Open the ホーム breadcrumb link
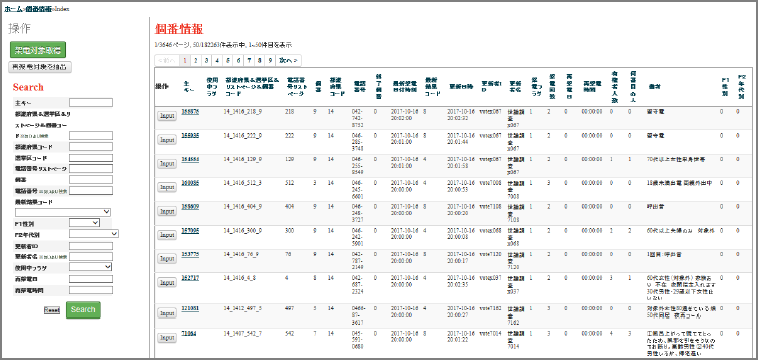Viewport: 758px width, 360px height. pos(13,9)
